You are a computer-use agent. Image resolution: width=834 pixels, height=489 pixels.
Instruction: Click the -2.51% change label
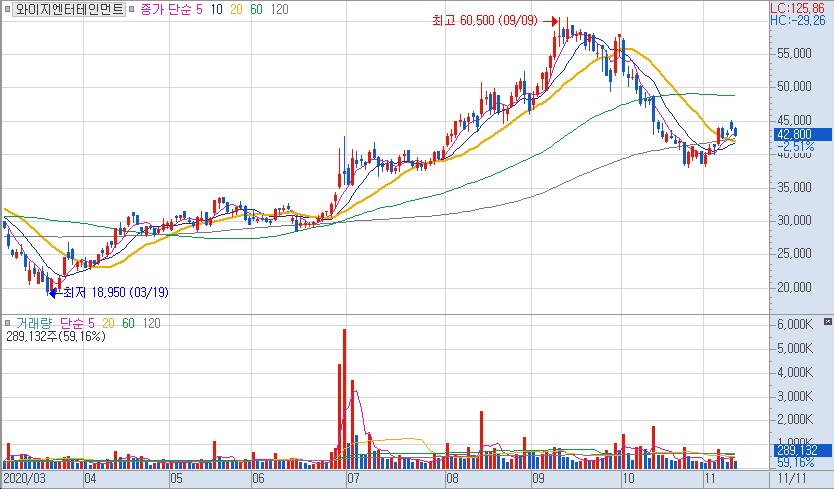tap(796, 146)
